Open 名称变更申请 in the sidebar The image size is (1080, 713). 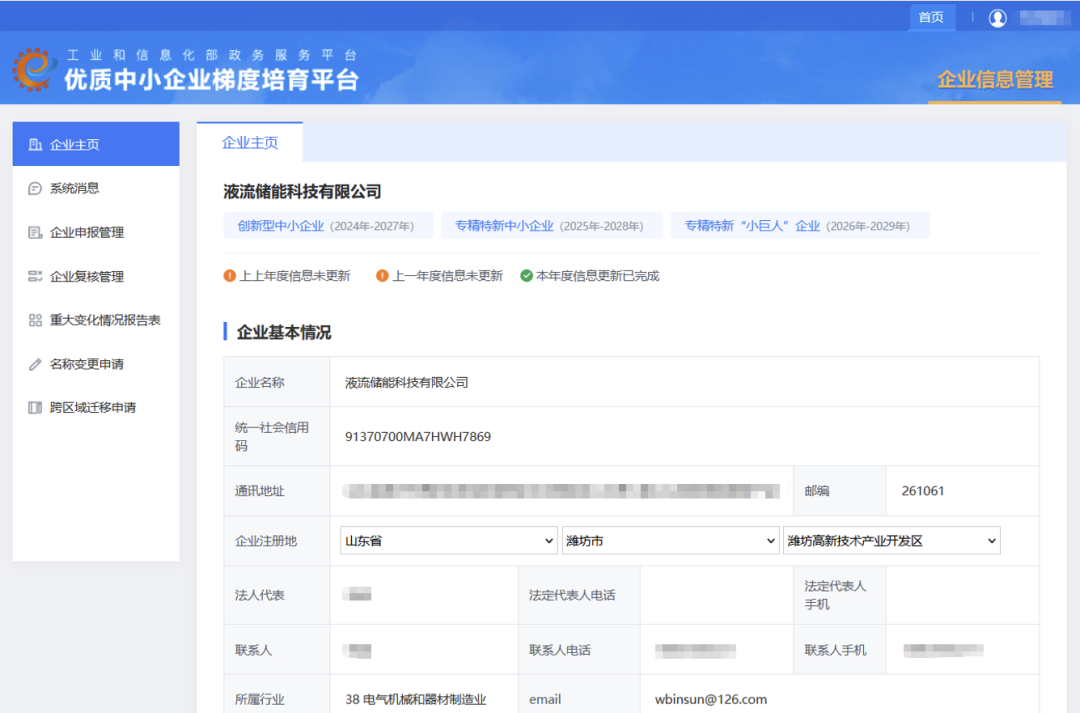(x=96, y=364)
